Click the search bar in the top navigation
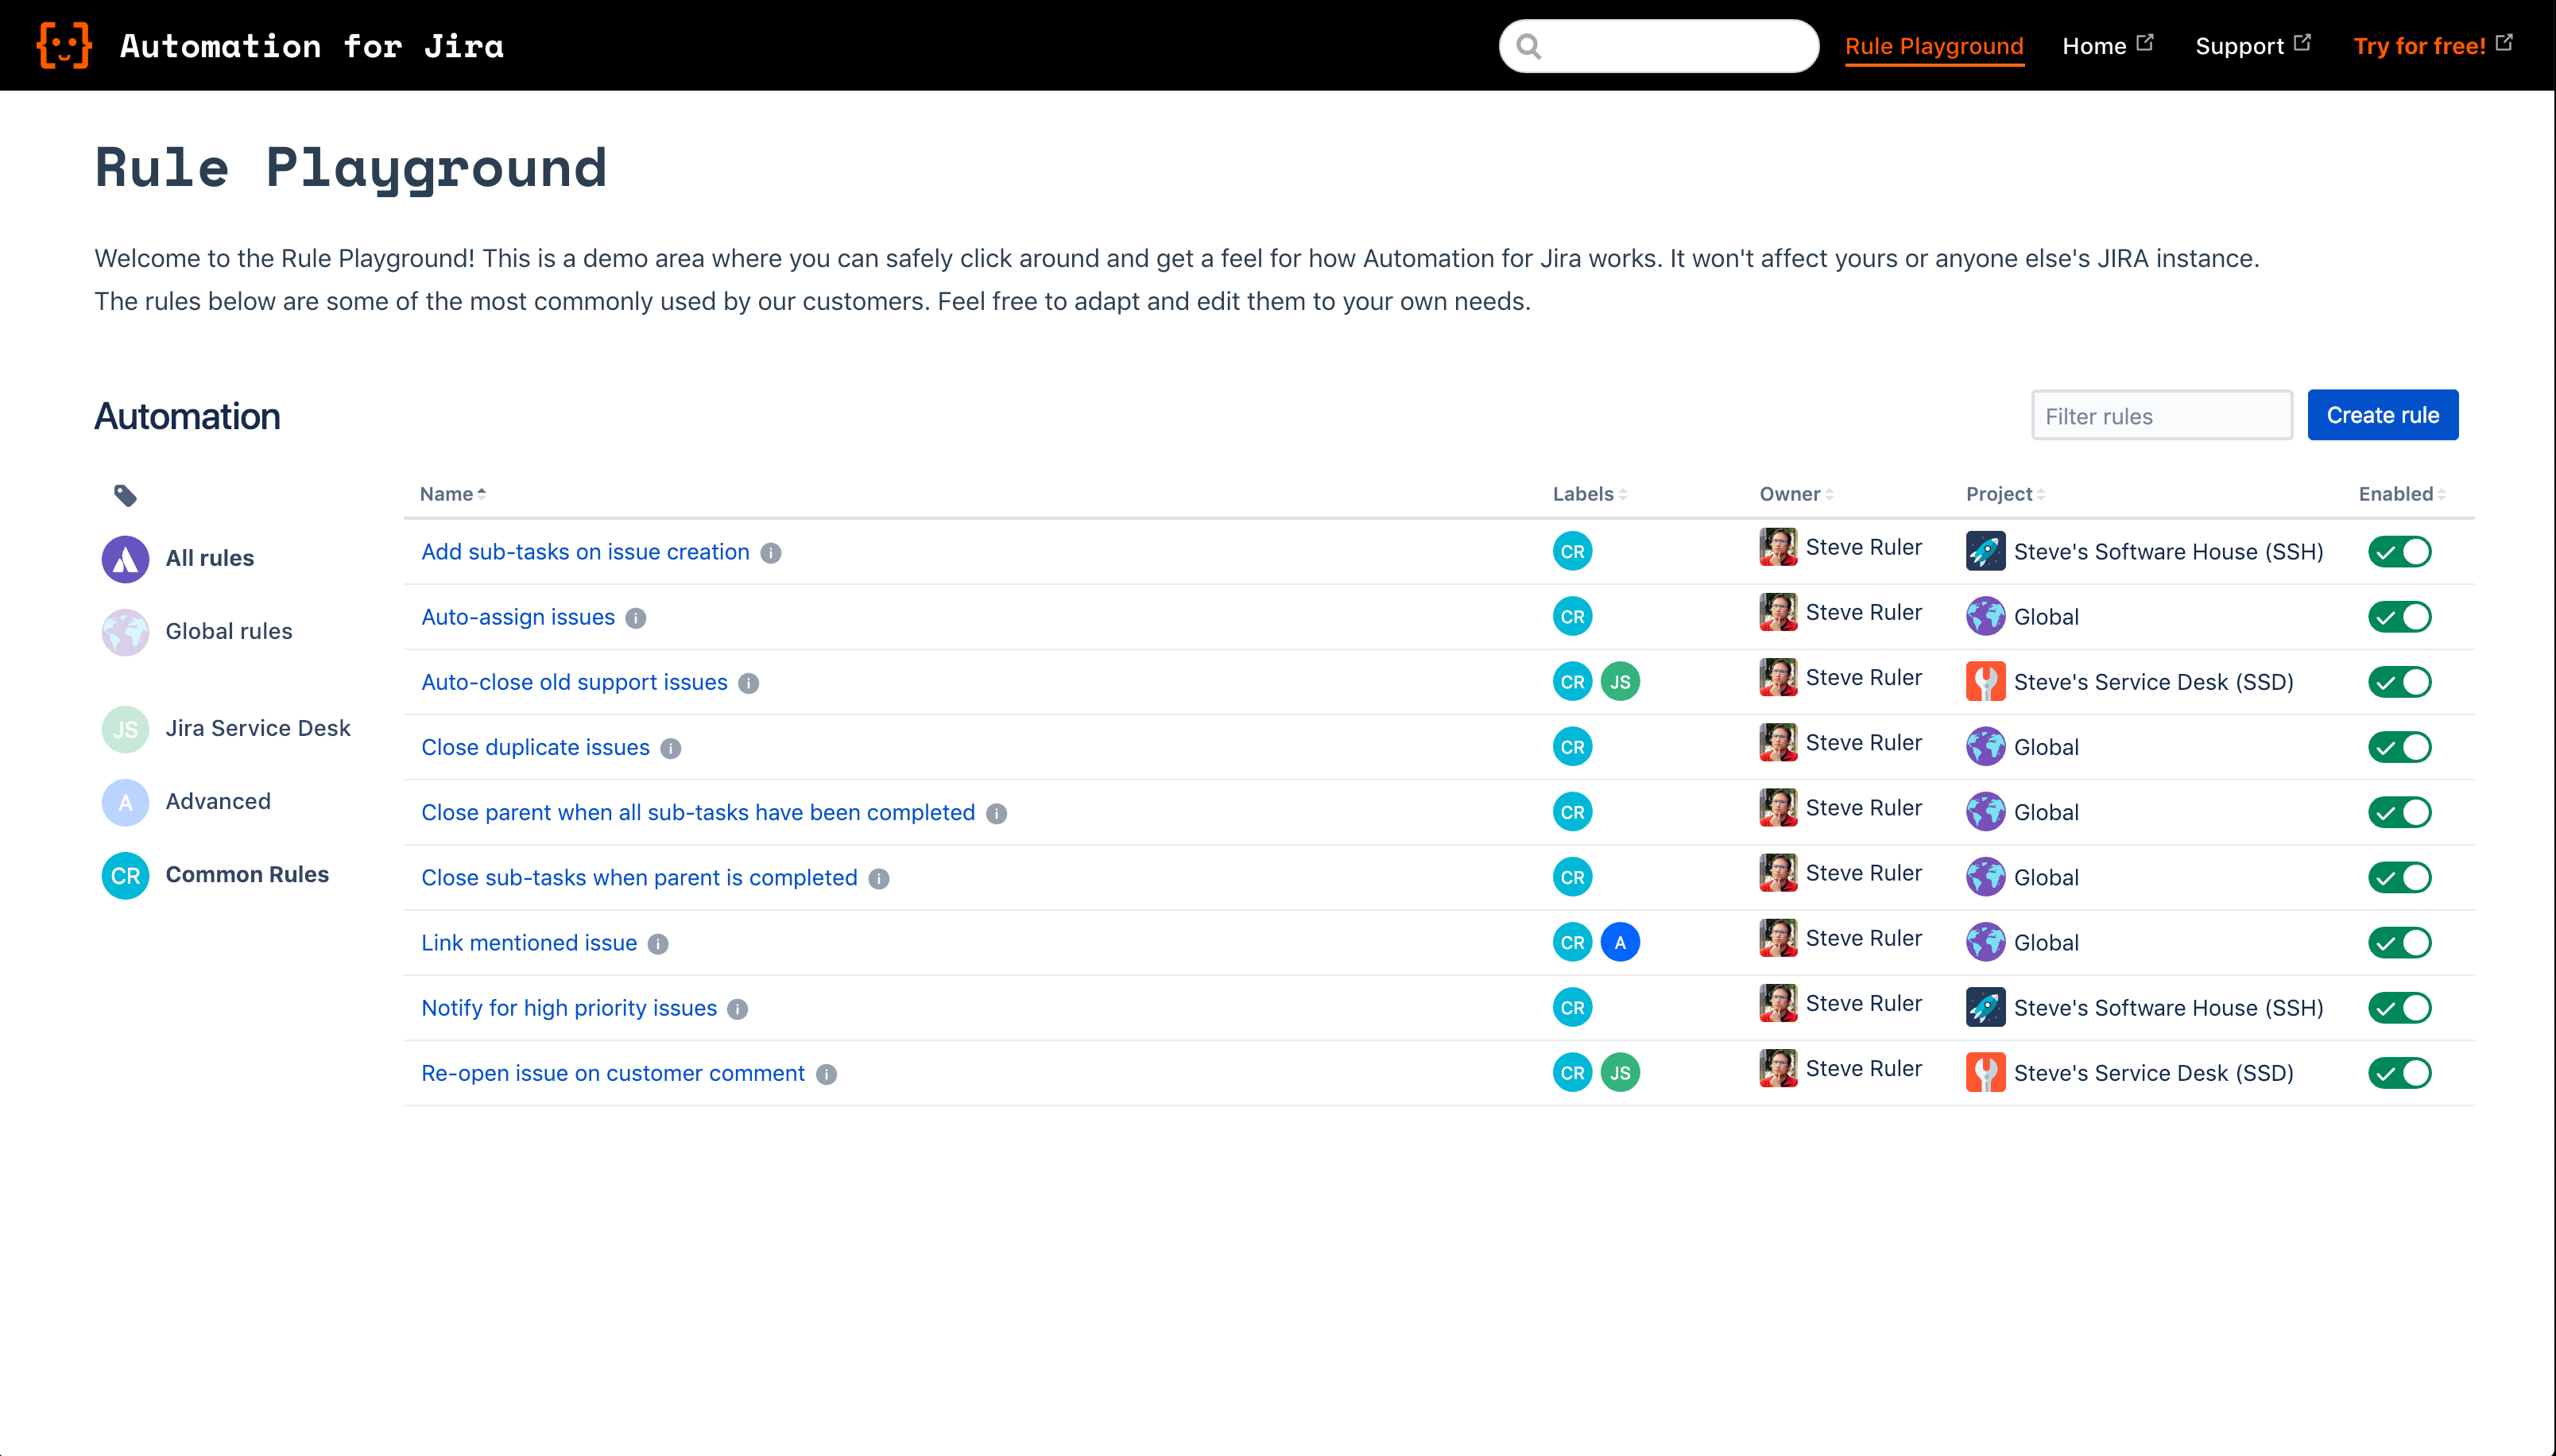The width and height of the screenshot is (2556, 1456). (x=1657, y=45)
